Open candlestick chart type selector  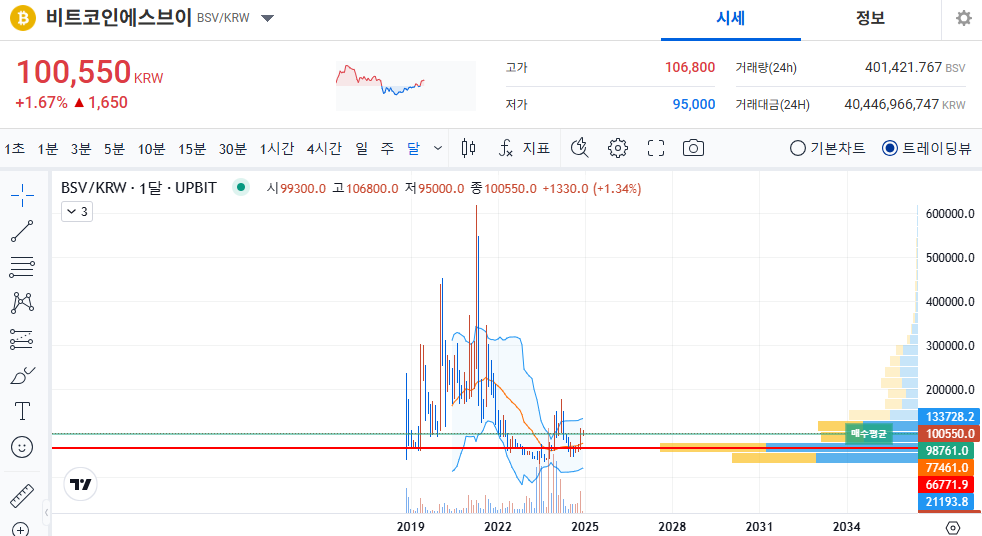(x=468, y=148)
